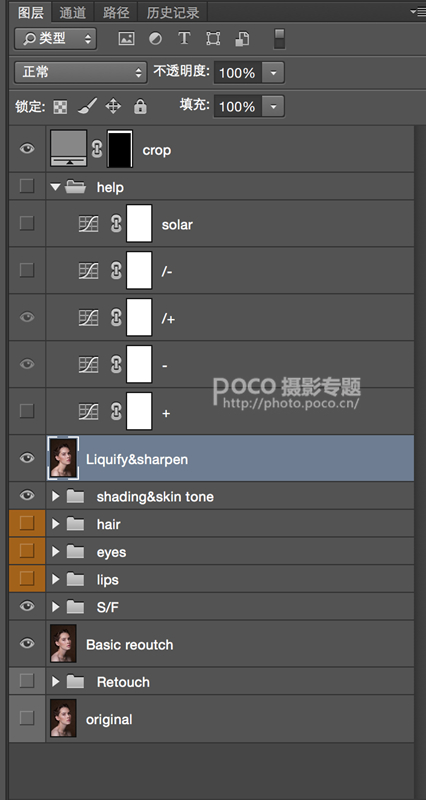Switch to the 通道 tab
426x800 pixels.
tap(73, 12)
